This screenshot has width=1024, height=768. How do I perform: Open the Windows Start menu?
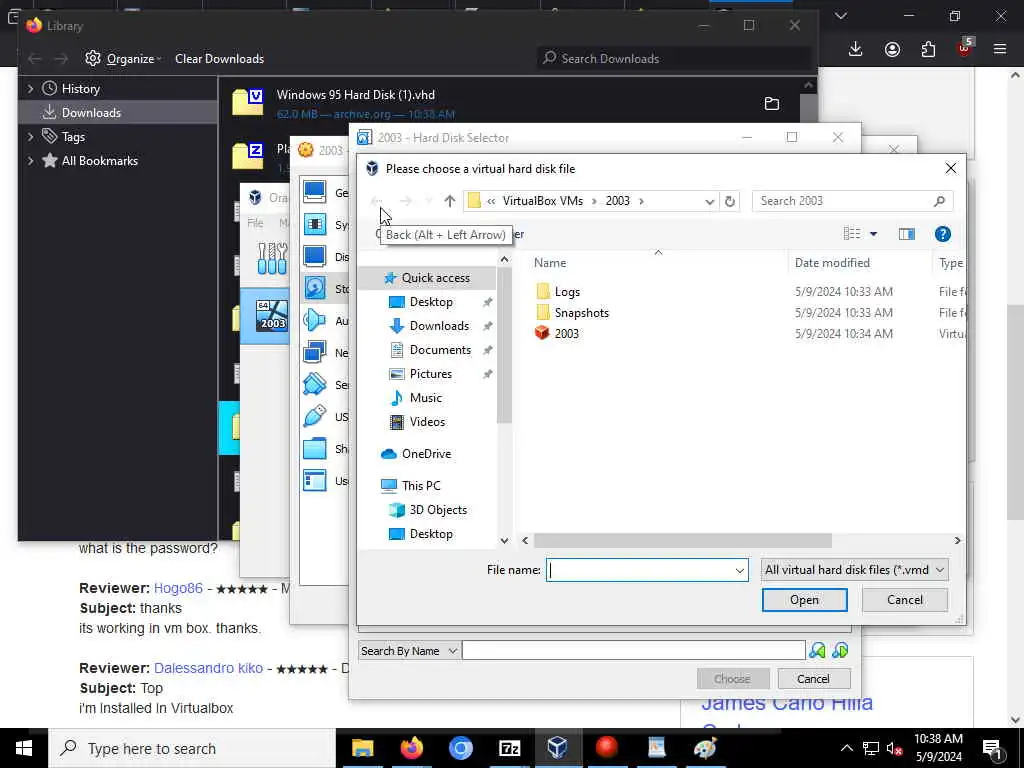[x=24, y=748]
